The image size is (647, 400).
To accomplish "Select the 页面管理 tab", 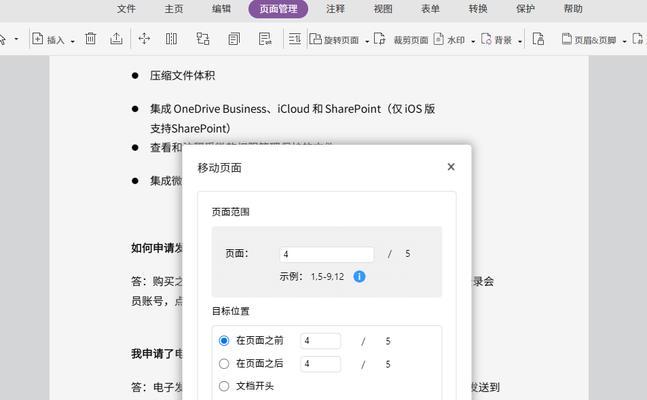I will 278,9.
